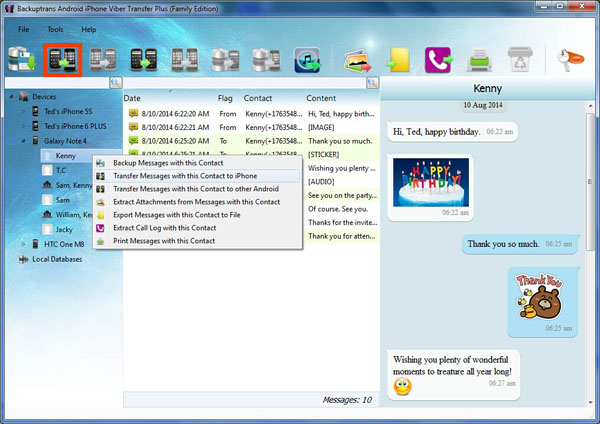Click the highlighted Transfer Android to iPhone icon
Image resolution: width=600 pixels, height=424 pixels.
pos(62,60)
